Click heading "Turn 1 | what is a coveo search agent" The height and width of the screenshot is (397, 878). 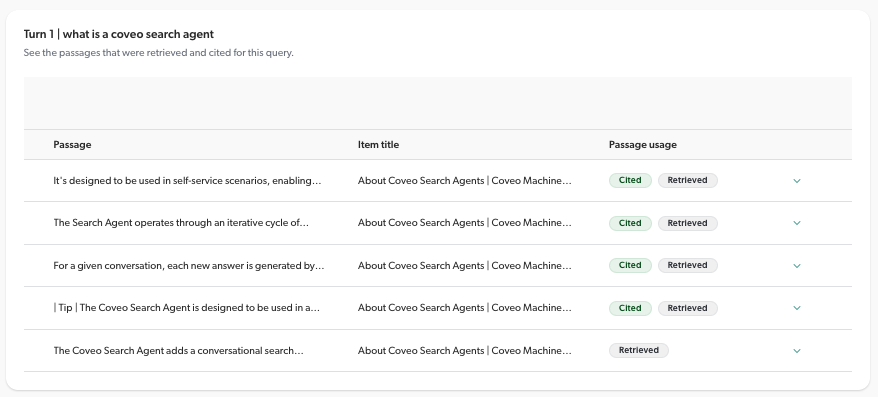click(x=119, y=34)
